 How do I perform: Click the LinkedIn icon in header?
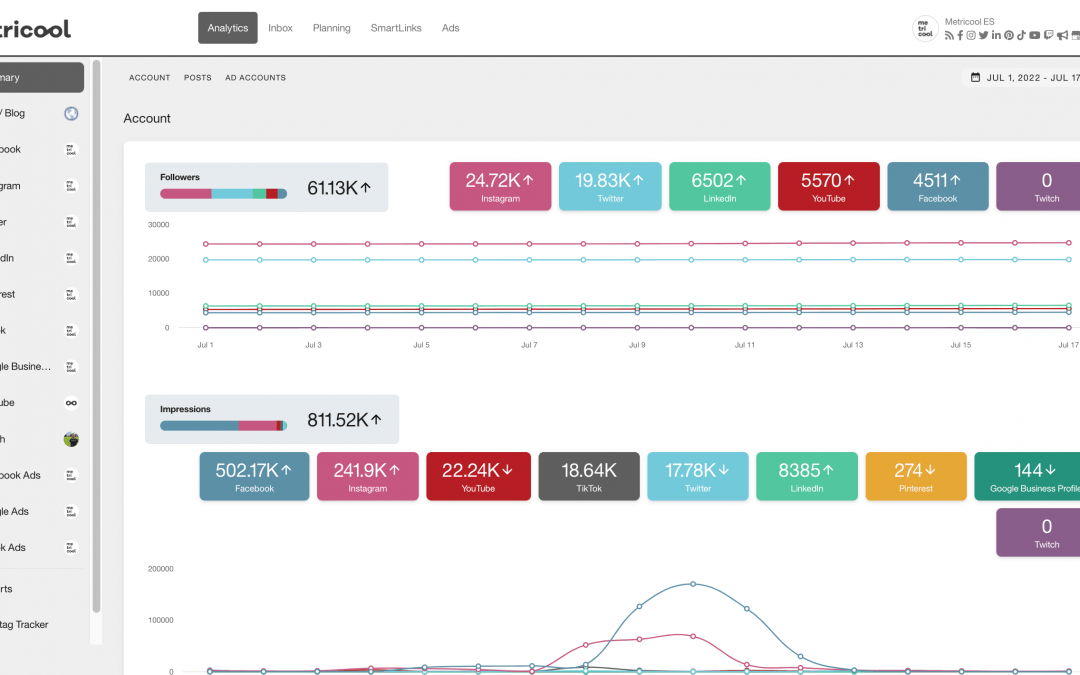[x=996, y=35]
